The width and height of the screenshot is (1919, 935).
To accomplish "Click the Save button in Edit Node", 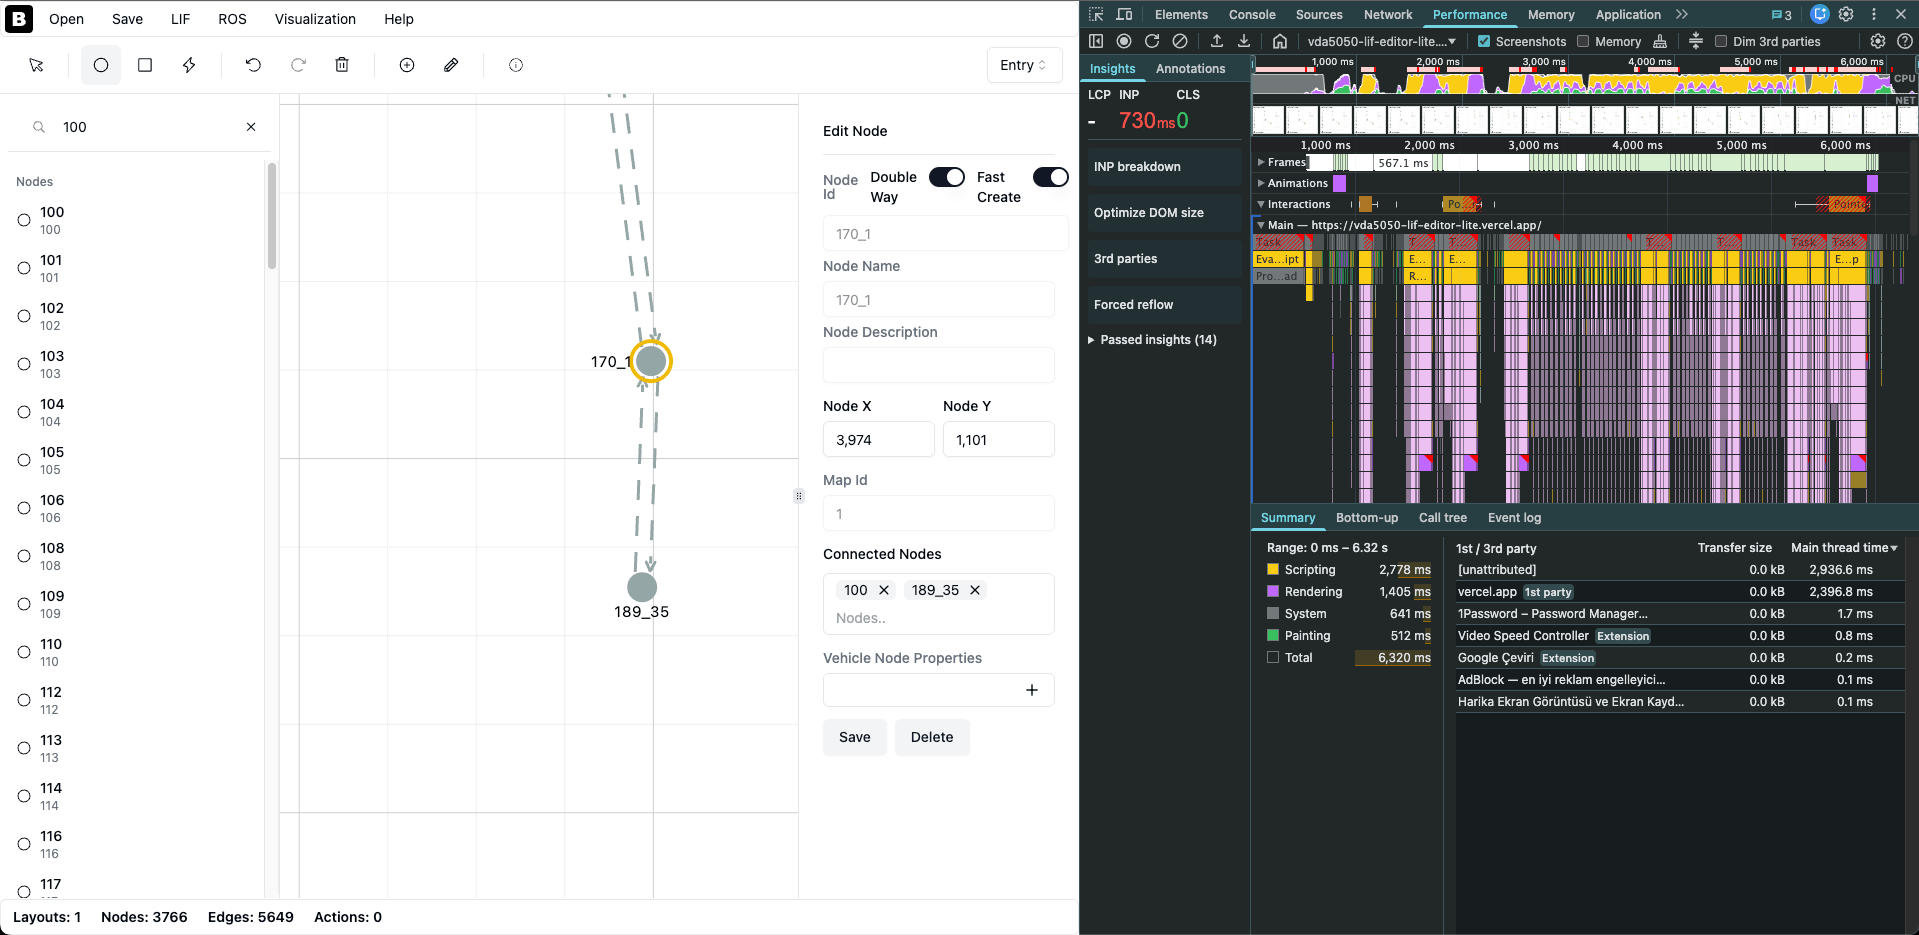I will [x=854, y=737].
